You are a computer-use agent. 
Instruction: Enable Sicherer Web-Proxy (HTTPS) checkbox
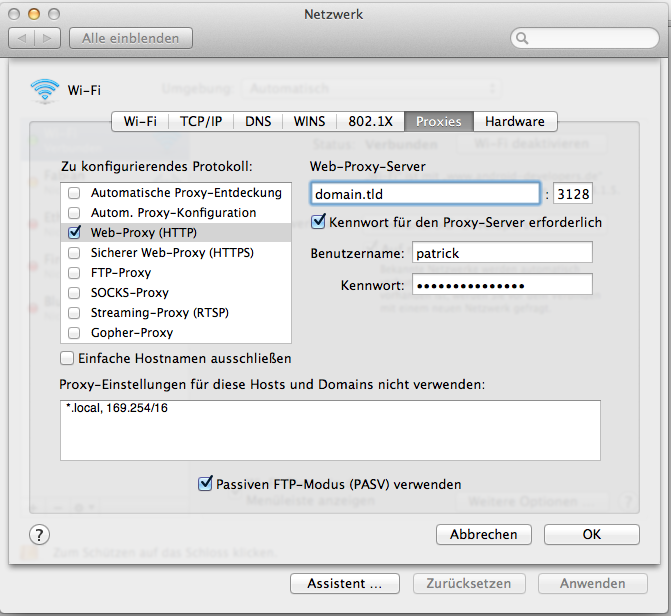coord(74,253)
